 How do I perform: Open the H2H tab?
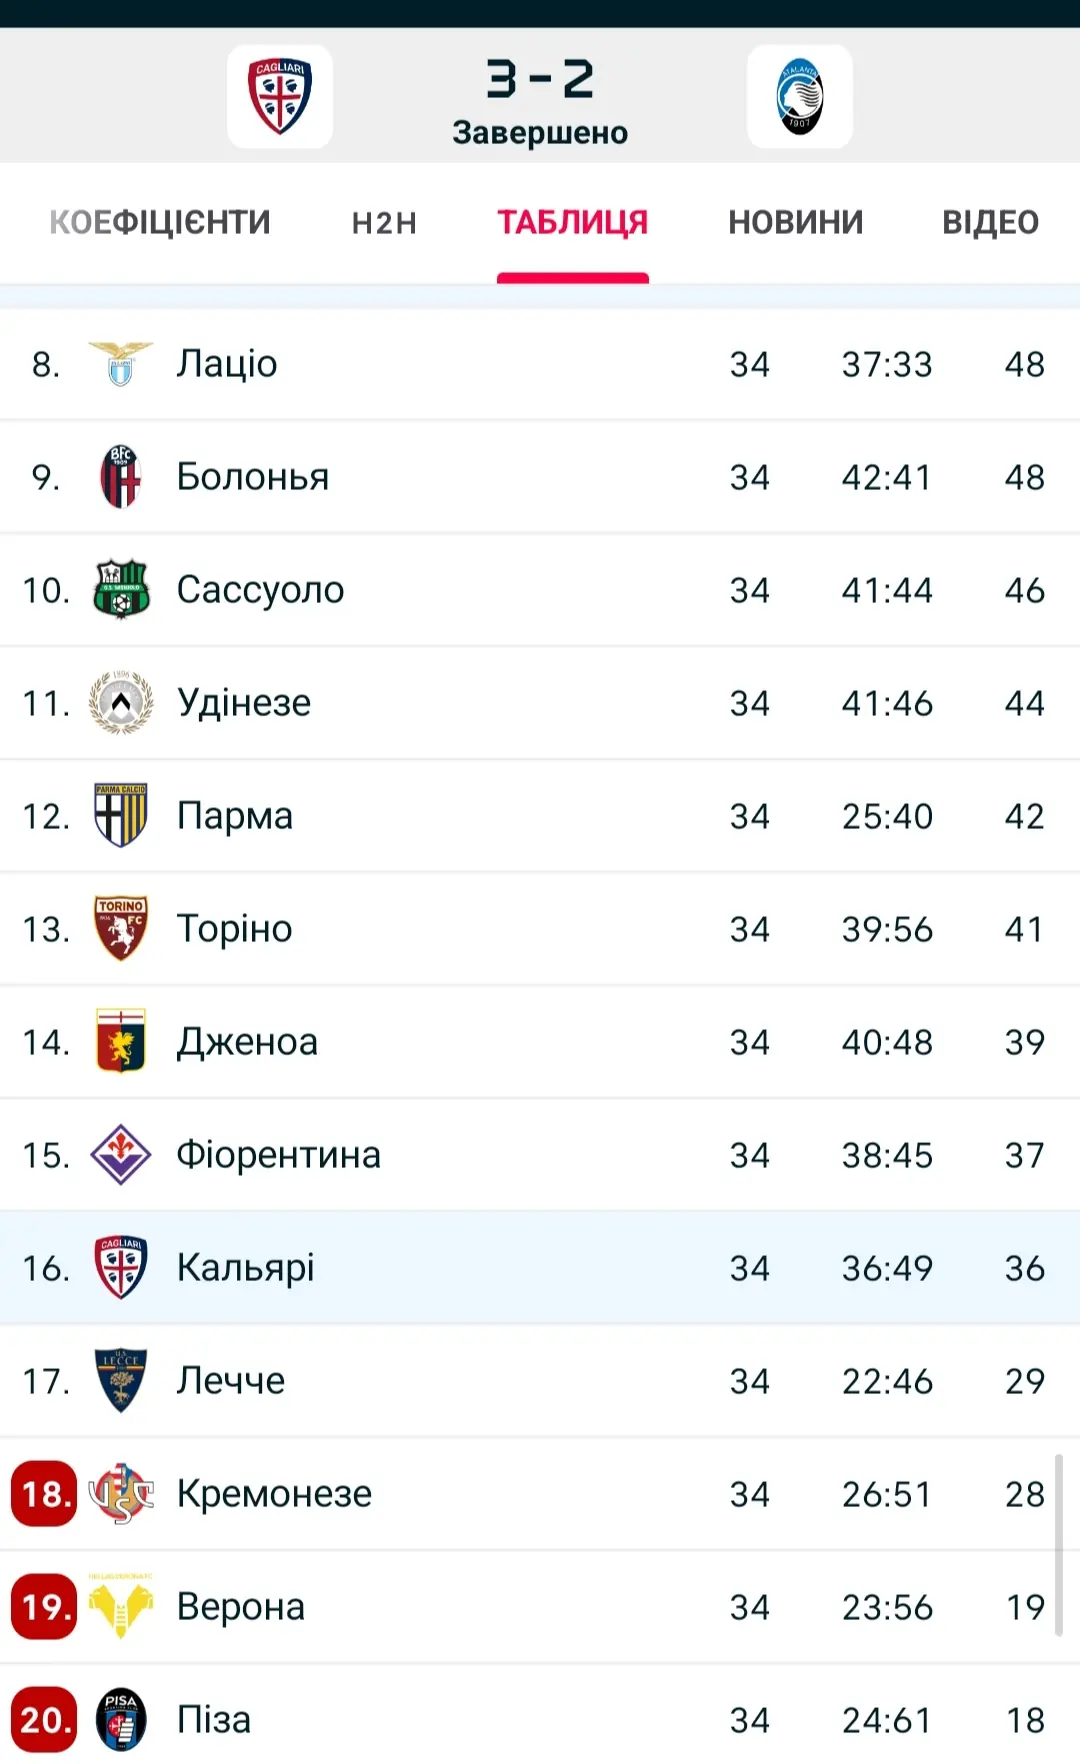[x=384, y=222]
